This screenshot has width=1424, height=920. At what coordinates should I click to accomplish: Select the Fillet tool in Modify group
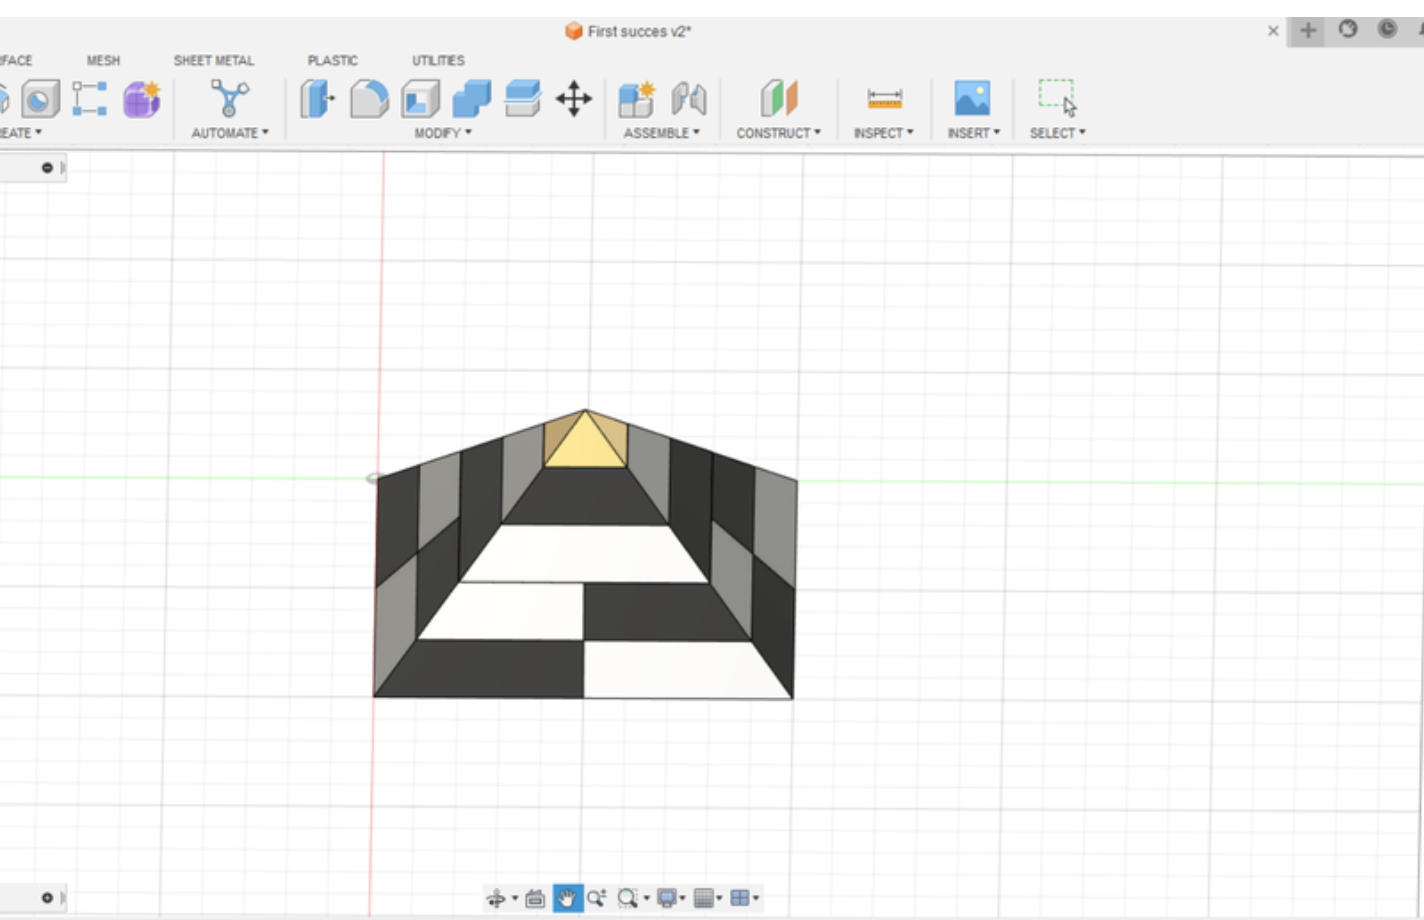(x=368, y=100)
